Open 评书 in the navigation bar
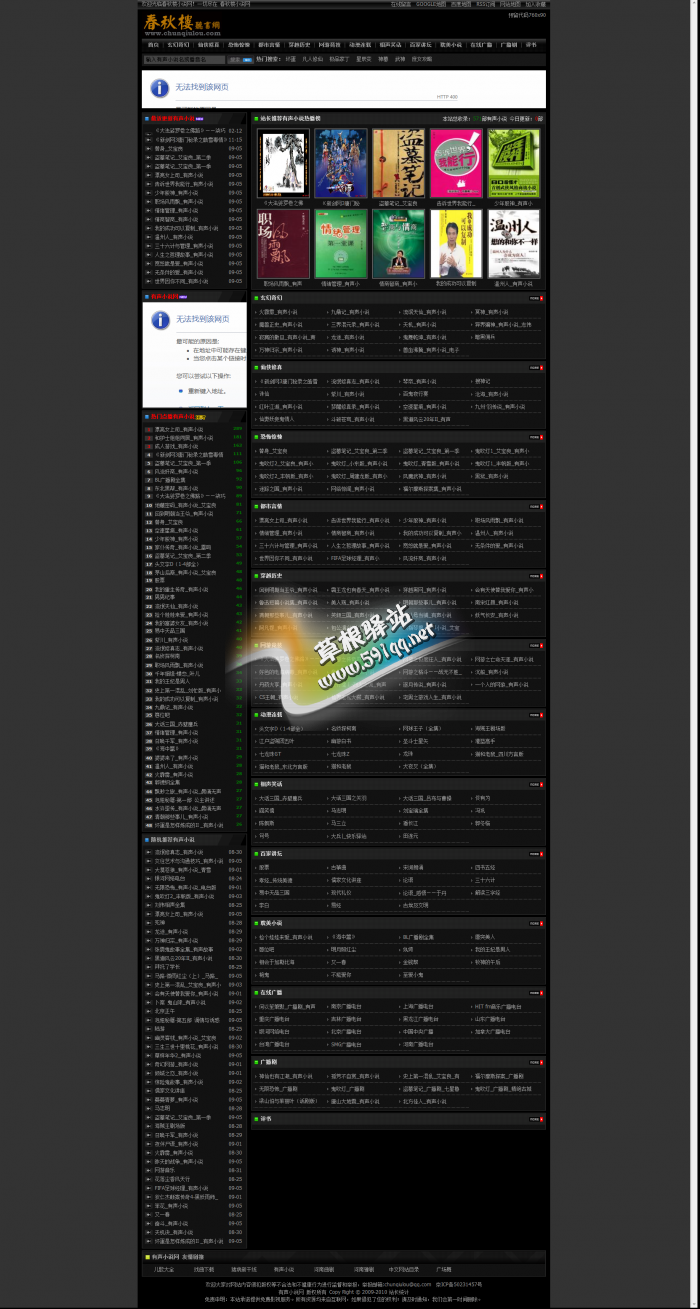The image size is (700, 1309). (x=531, y=45)
